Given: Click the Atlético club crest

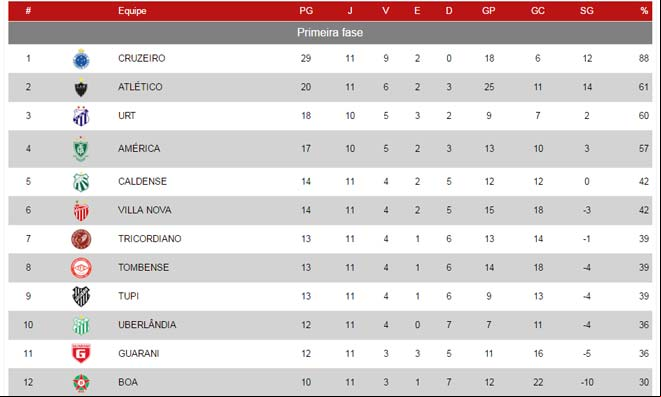Looking at the screenshot, I should coord(81,88).
